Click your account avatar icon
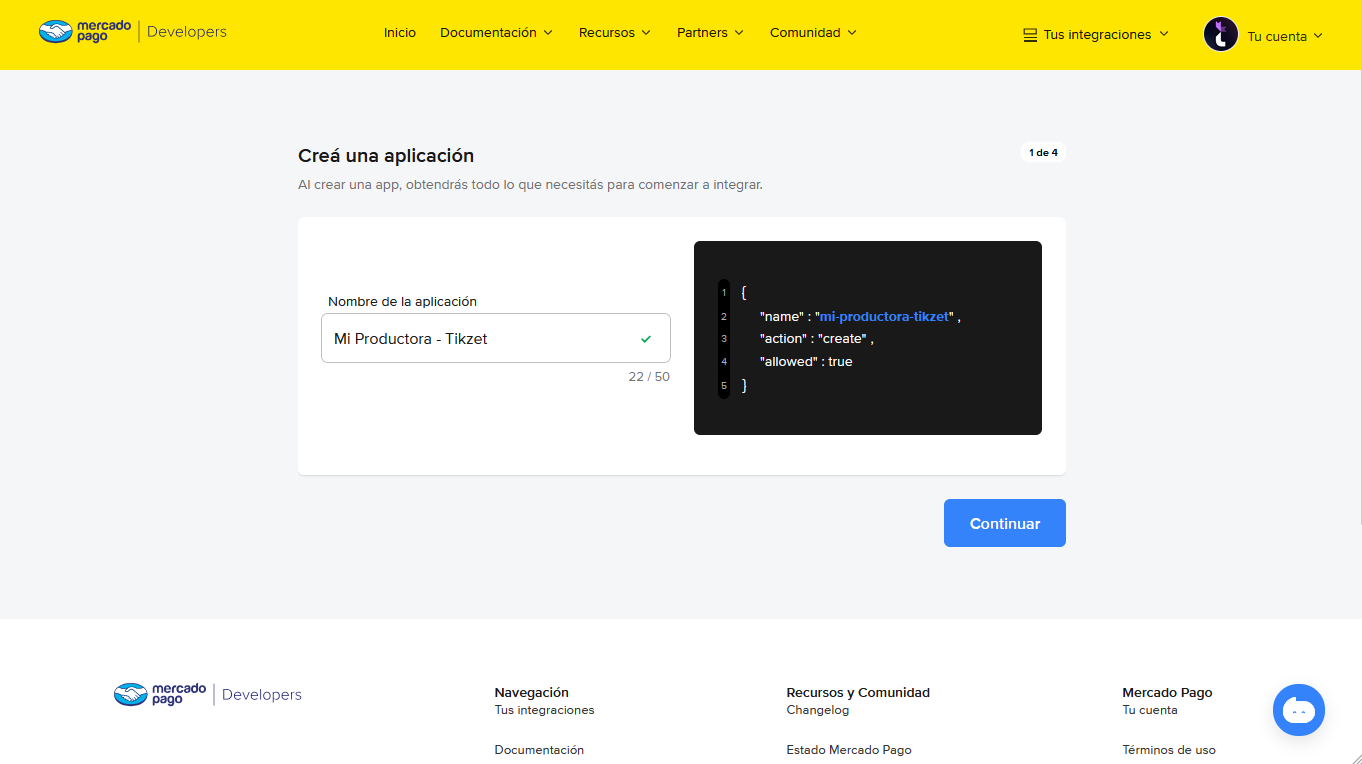This screenshot has width=1362, height=764. click(x=1221, y=34)
